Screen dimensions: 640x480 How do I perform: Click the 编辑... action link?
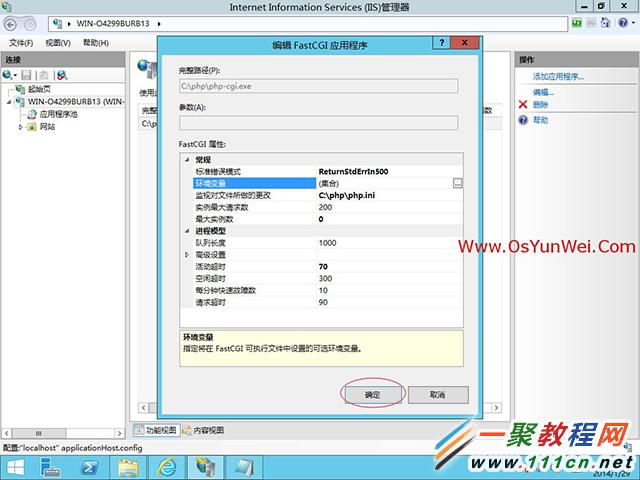click(543, 92)
